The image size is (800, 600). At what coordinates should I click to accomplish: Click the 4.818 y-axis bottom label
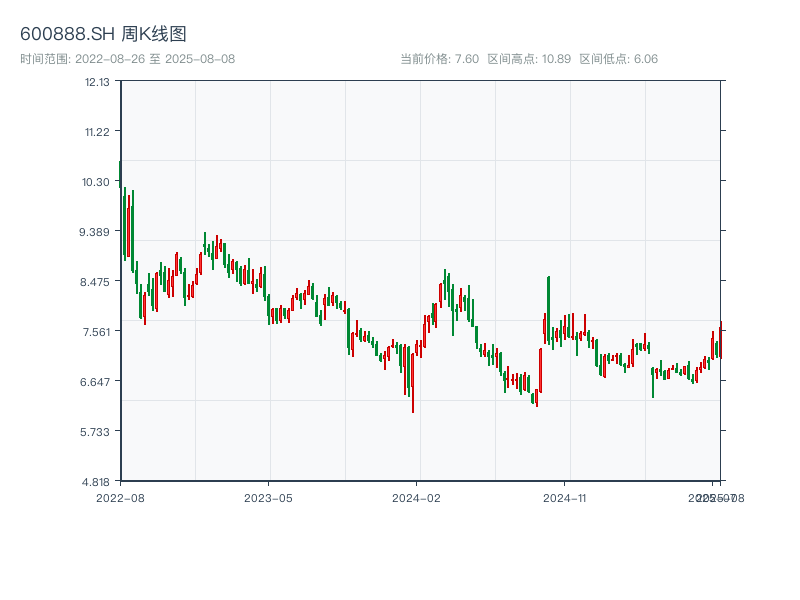point(96,482)
